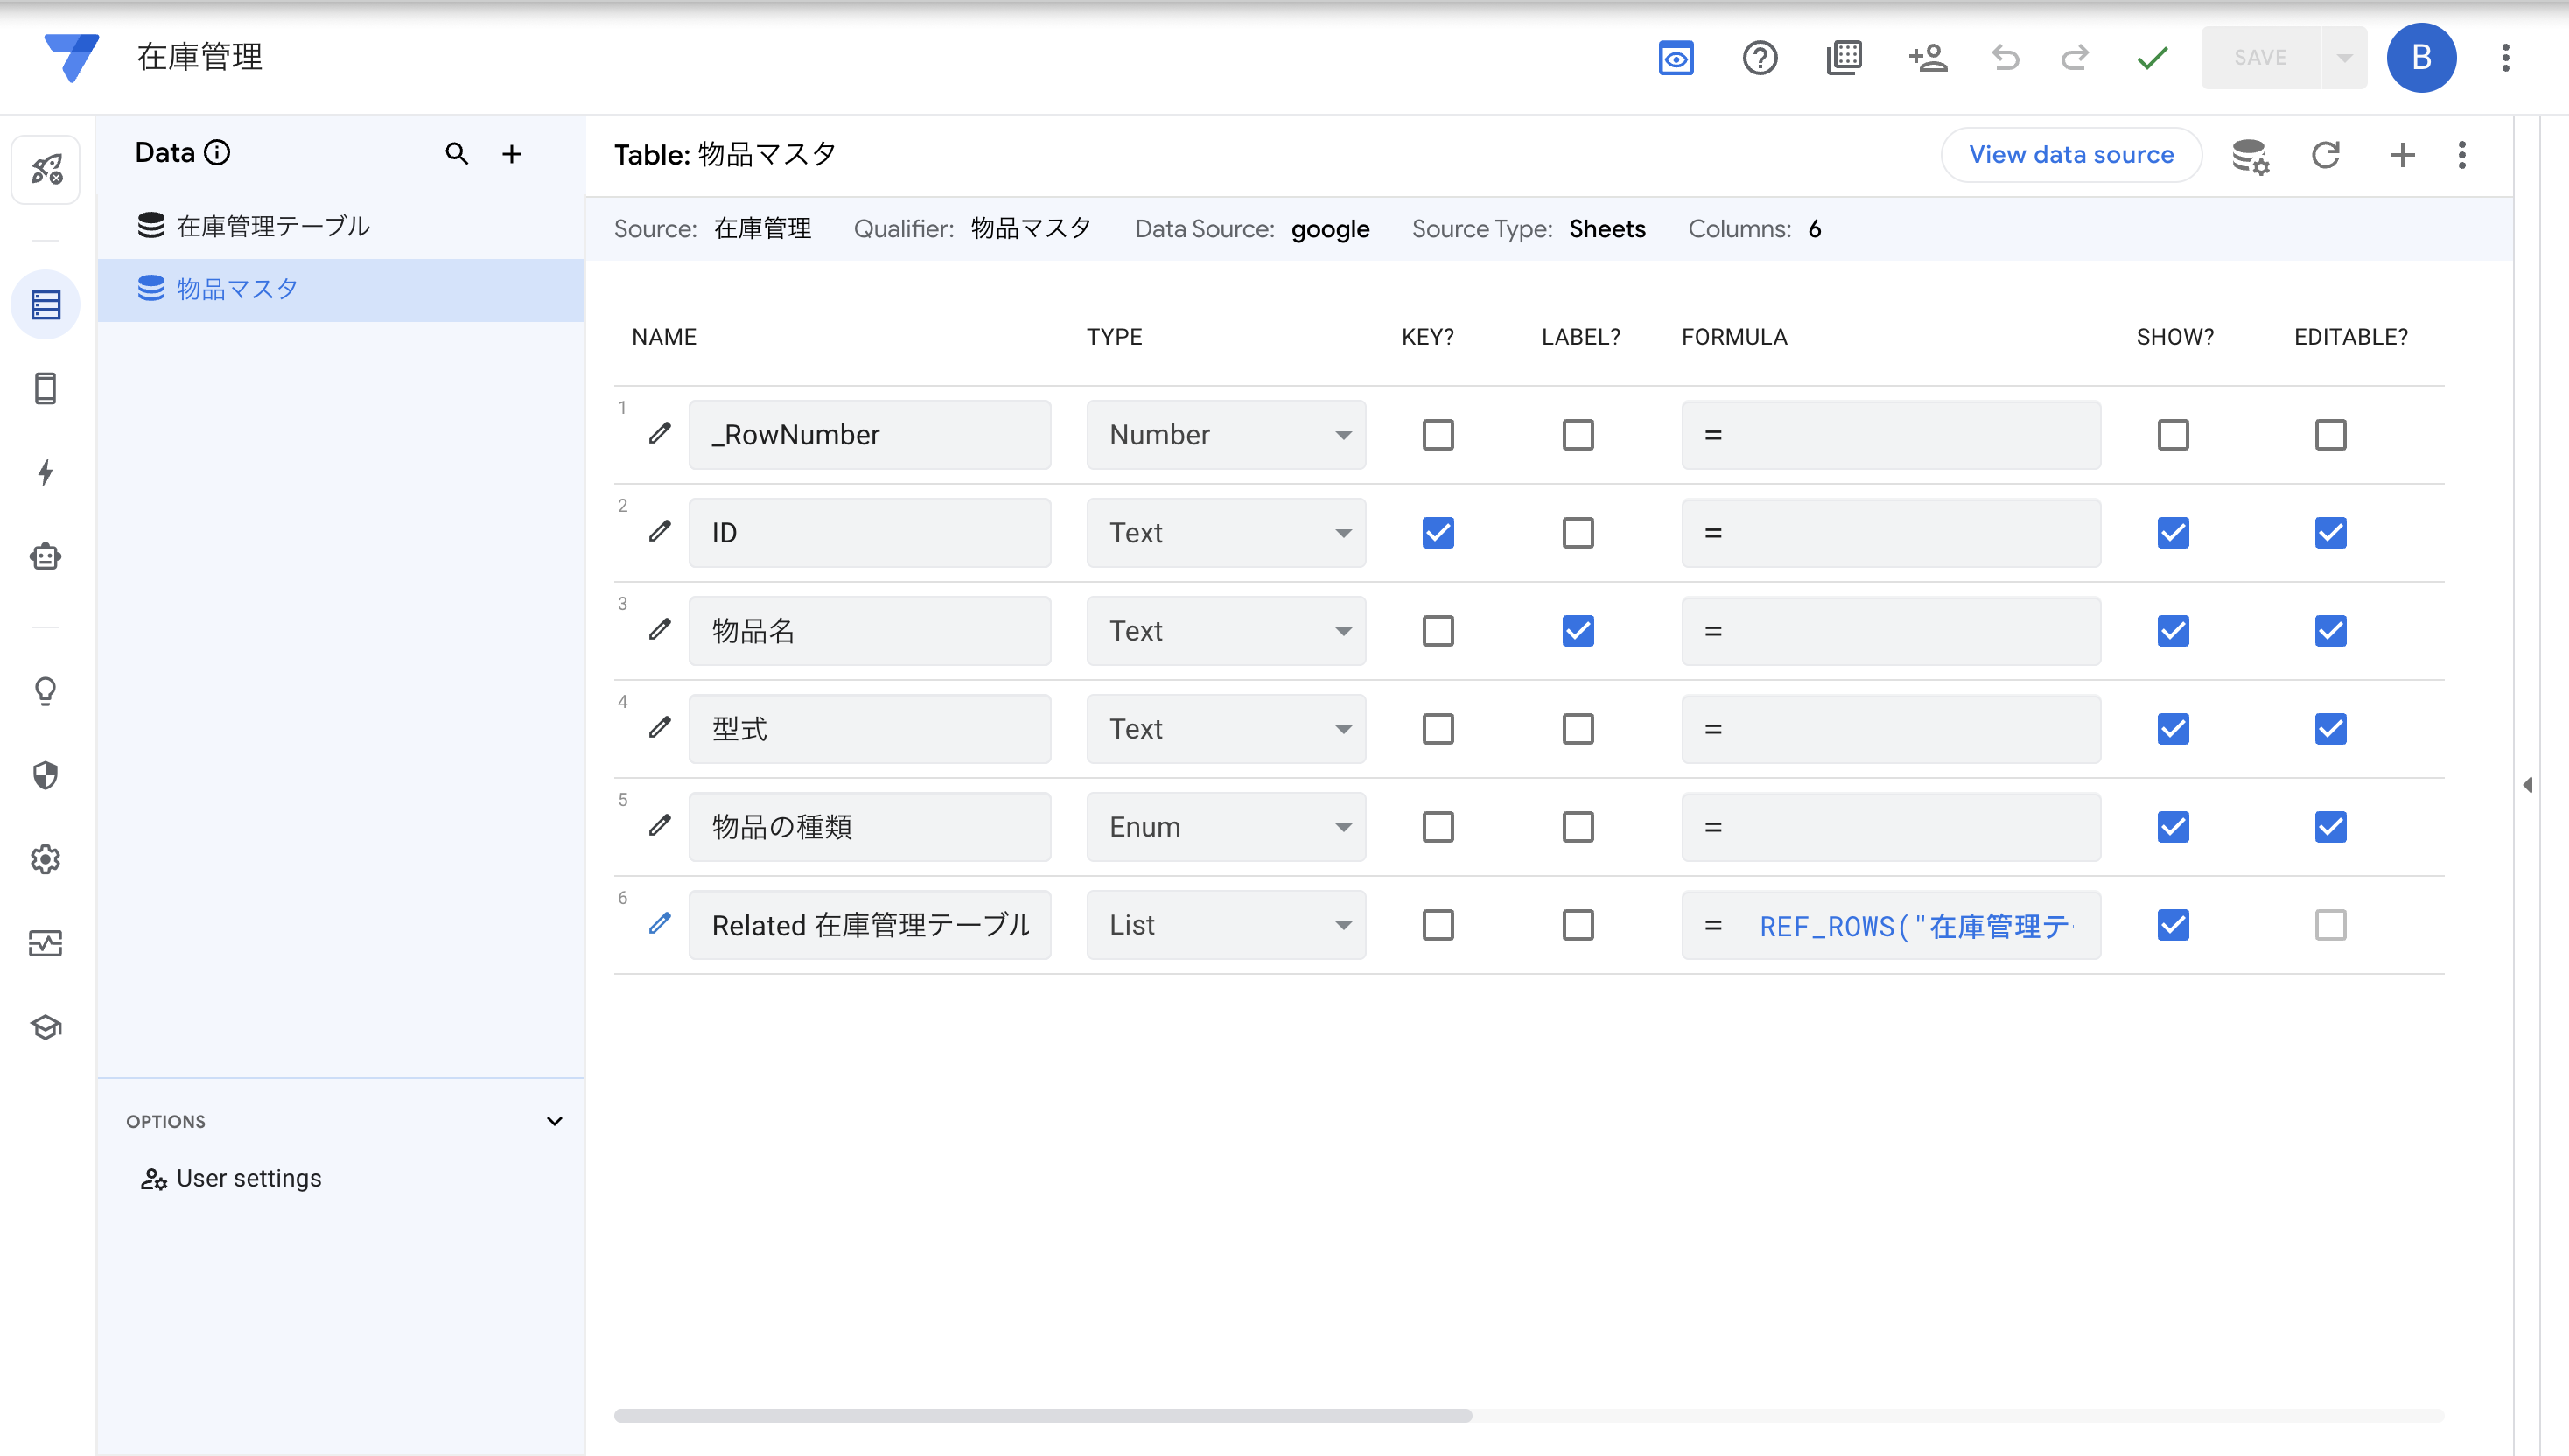The height and width of the screenshot is (1456, 2569).
Task: Open the SAVE button dropdown arrow
Action: (x=2344, y=58)
